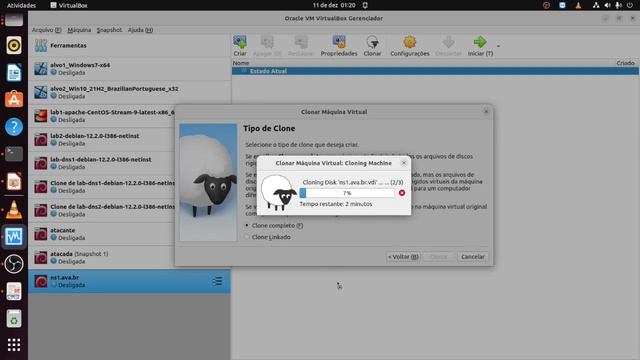Click the Criado column header

[x=625, y=63]
